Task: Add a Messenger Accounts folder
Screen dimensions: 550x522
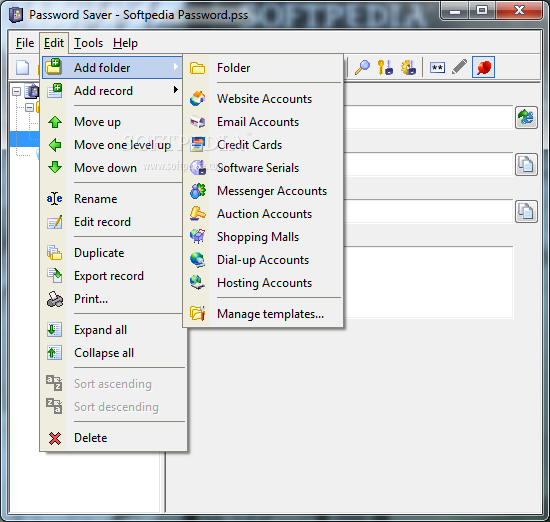Action: (x=263, y=191)
